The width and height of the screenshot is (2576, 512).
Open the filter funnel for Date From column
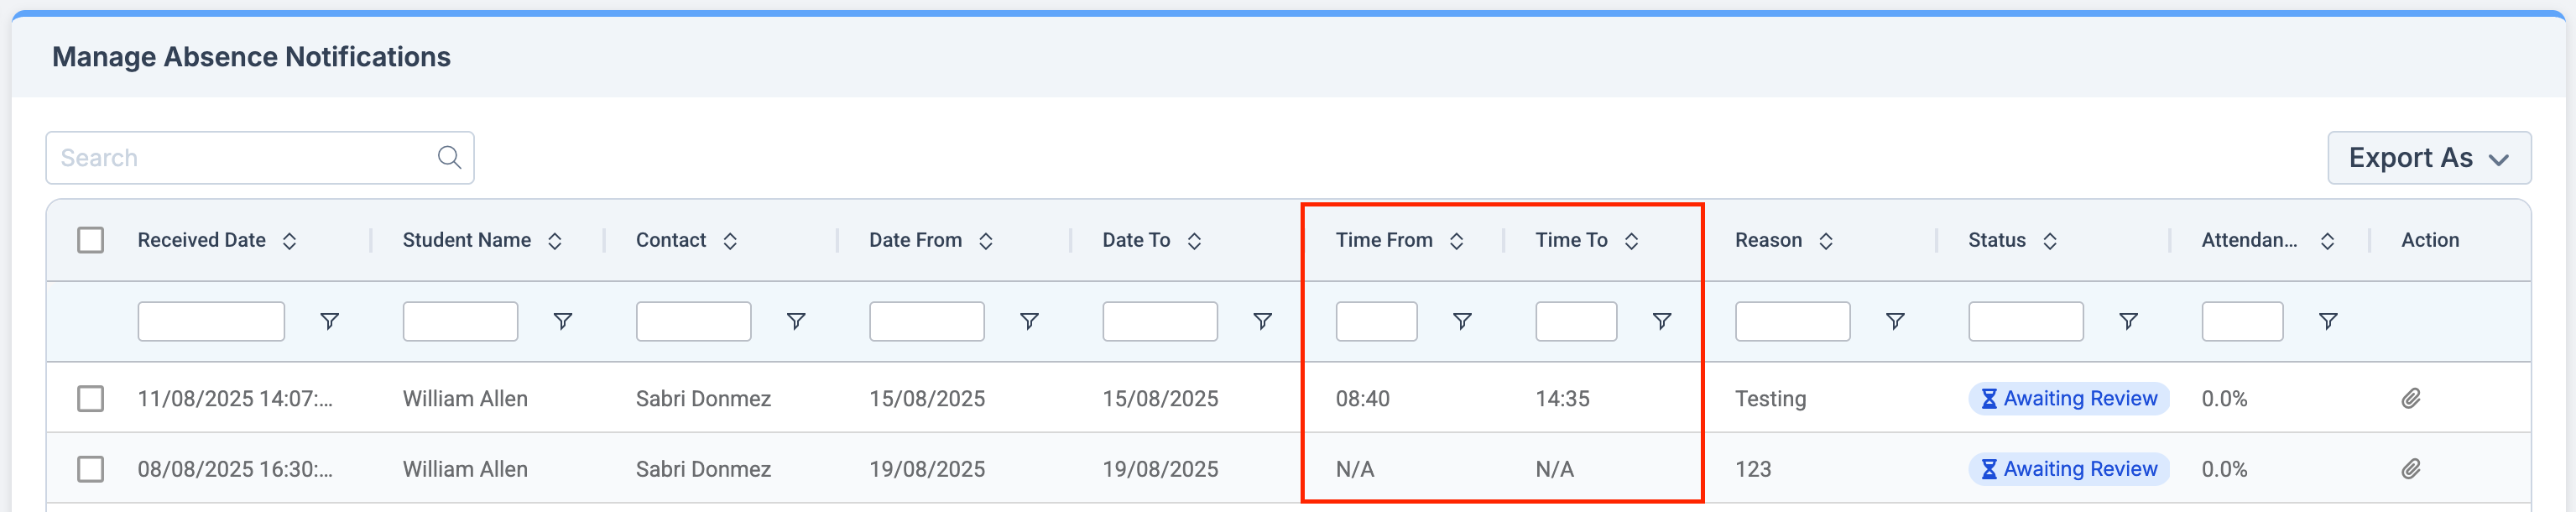coord(1030,321)
